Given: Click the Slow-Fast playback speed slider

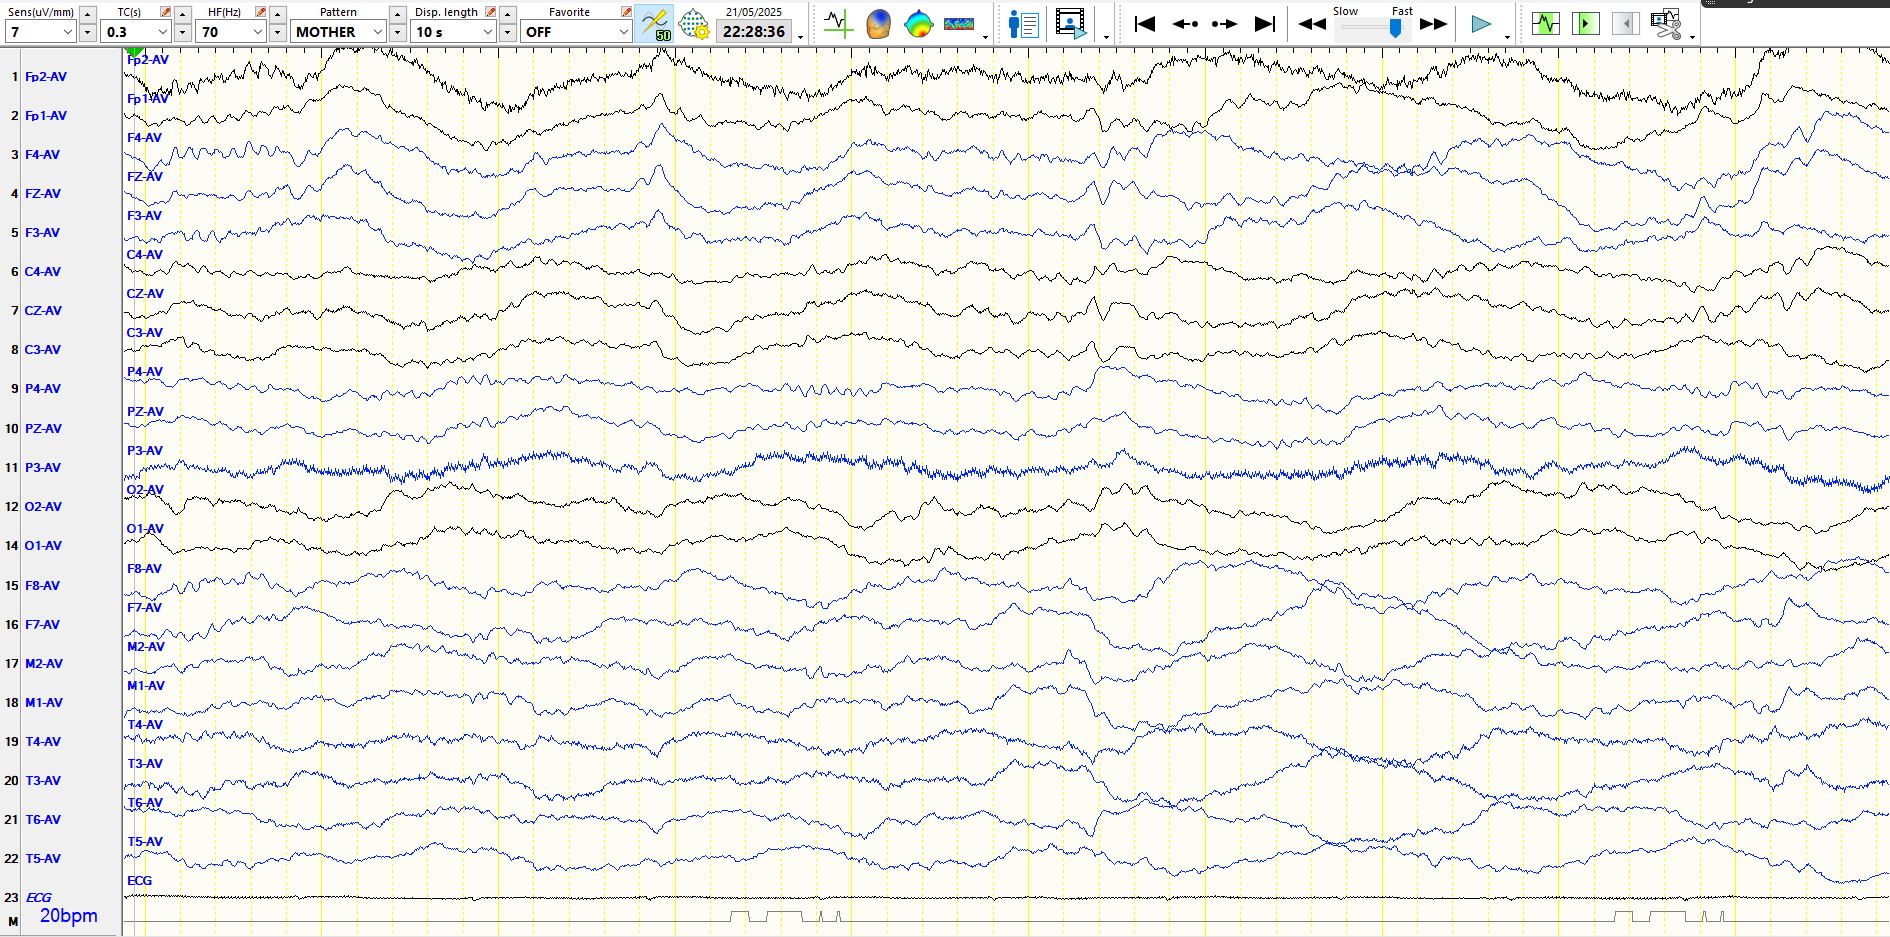Looking at the screenshot, I should [1374, 28].
